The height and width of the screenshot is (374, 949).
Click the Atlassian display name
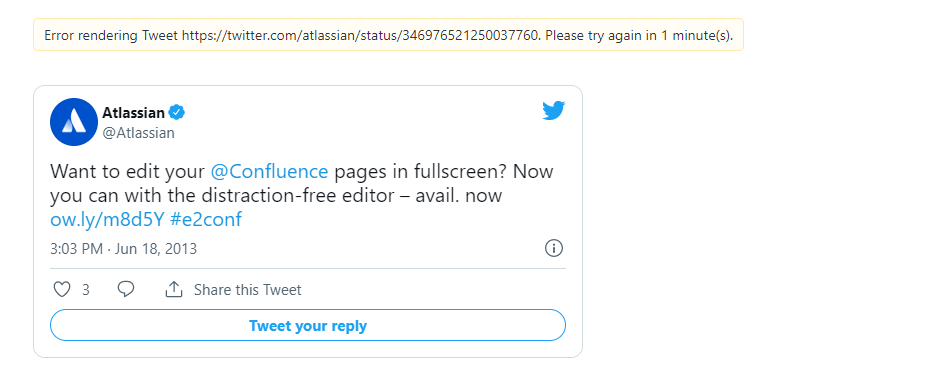[133, 113]
